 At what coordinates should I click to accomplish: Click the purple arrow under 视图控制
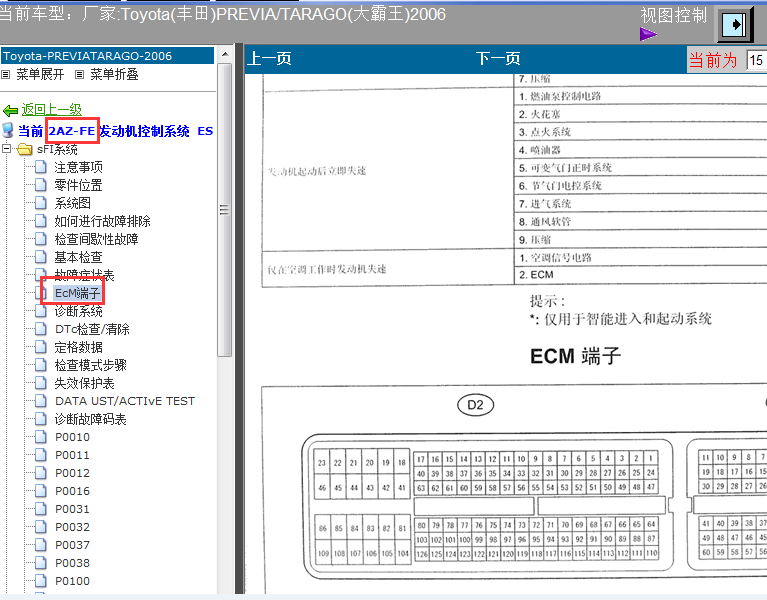pos(648,34)
